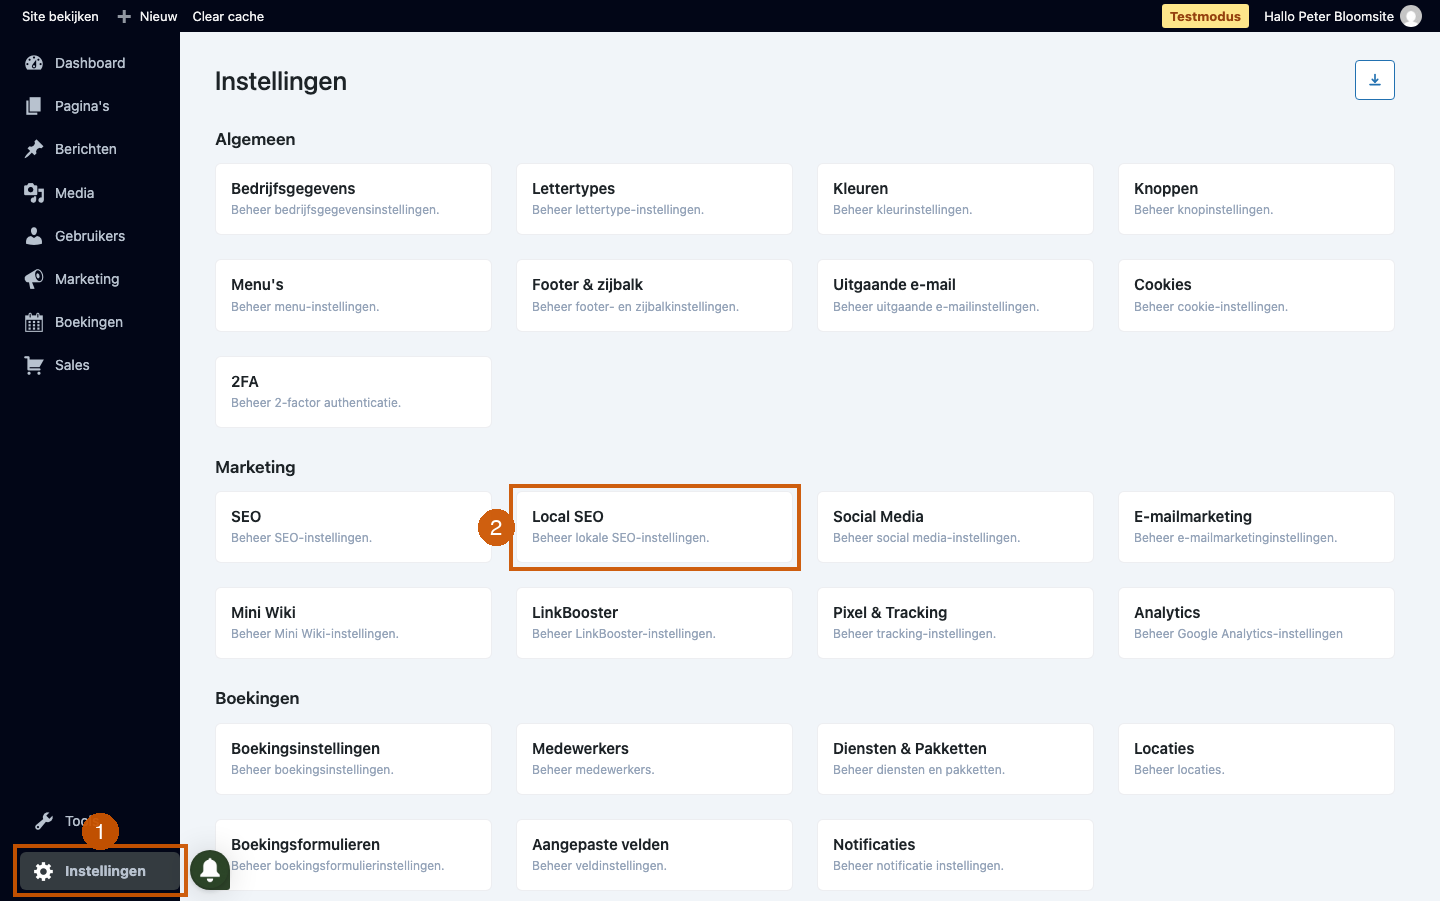
Task: Click the Gebruikers person icon
Action: click(x=34, y=236)
